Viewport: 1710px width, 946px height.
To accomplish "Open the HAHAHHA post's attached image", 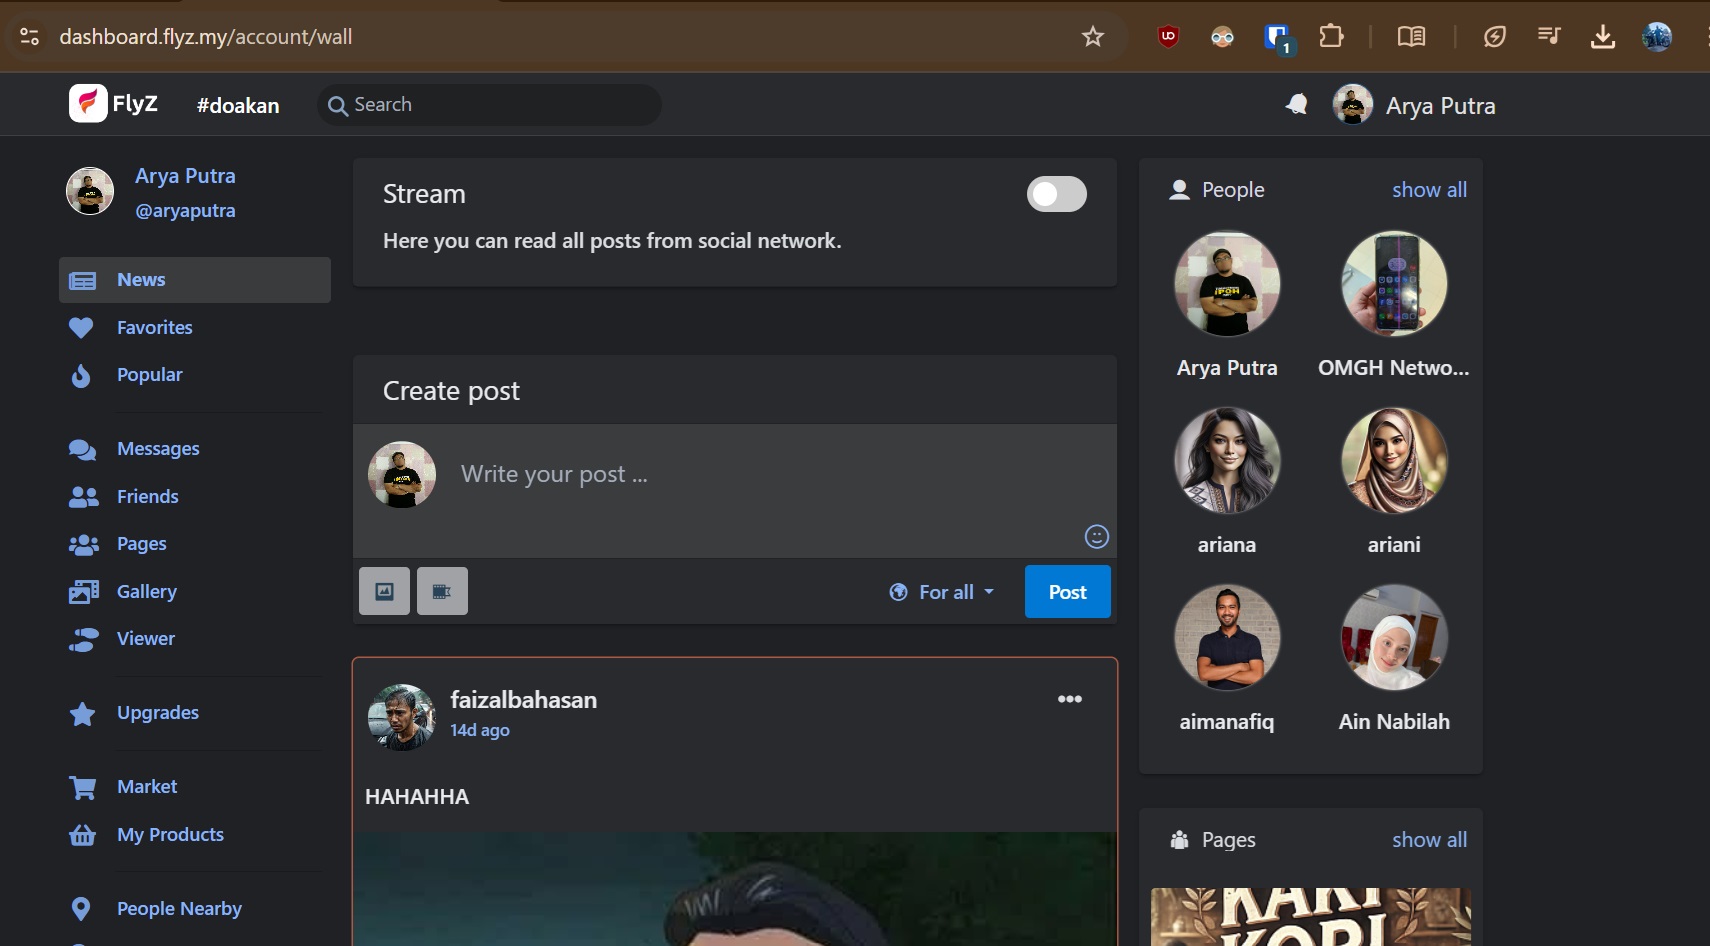I will tap(735, 889).
